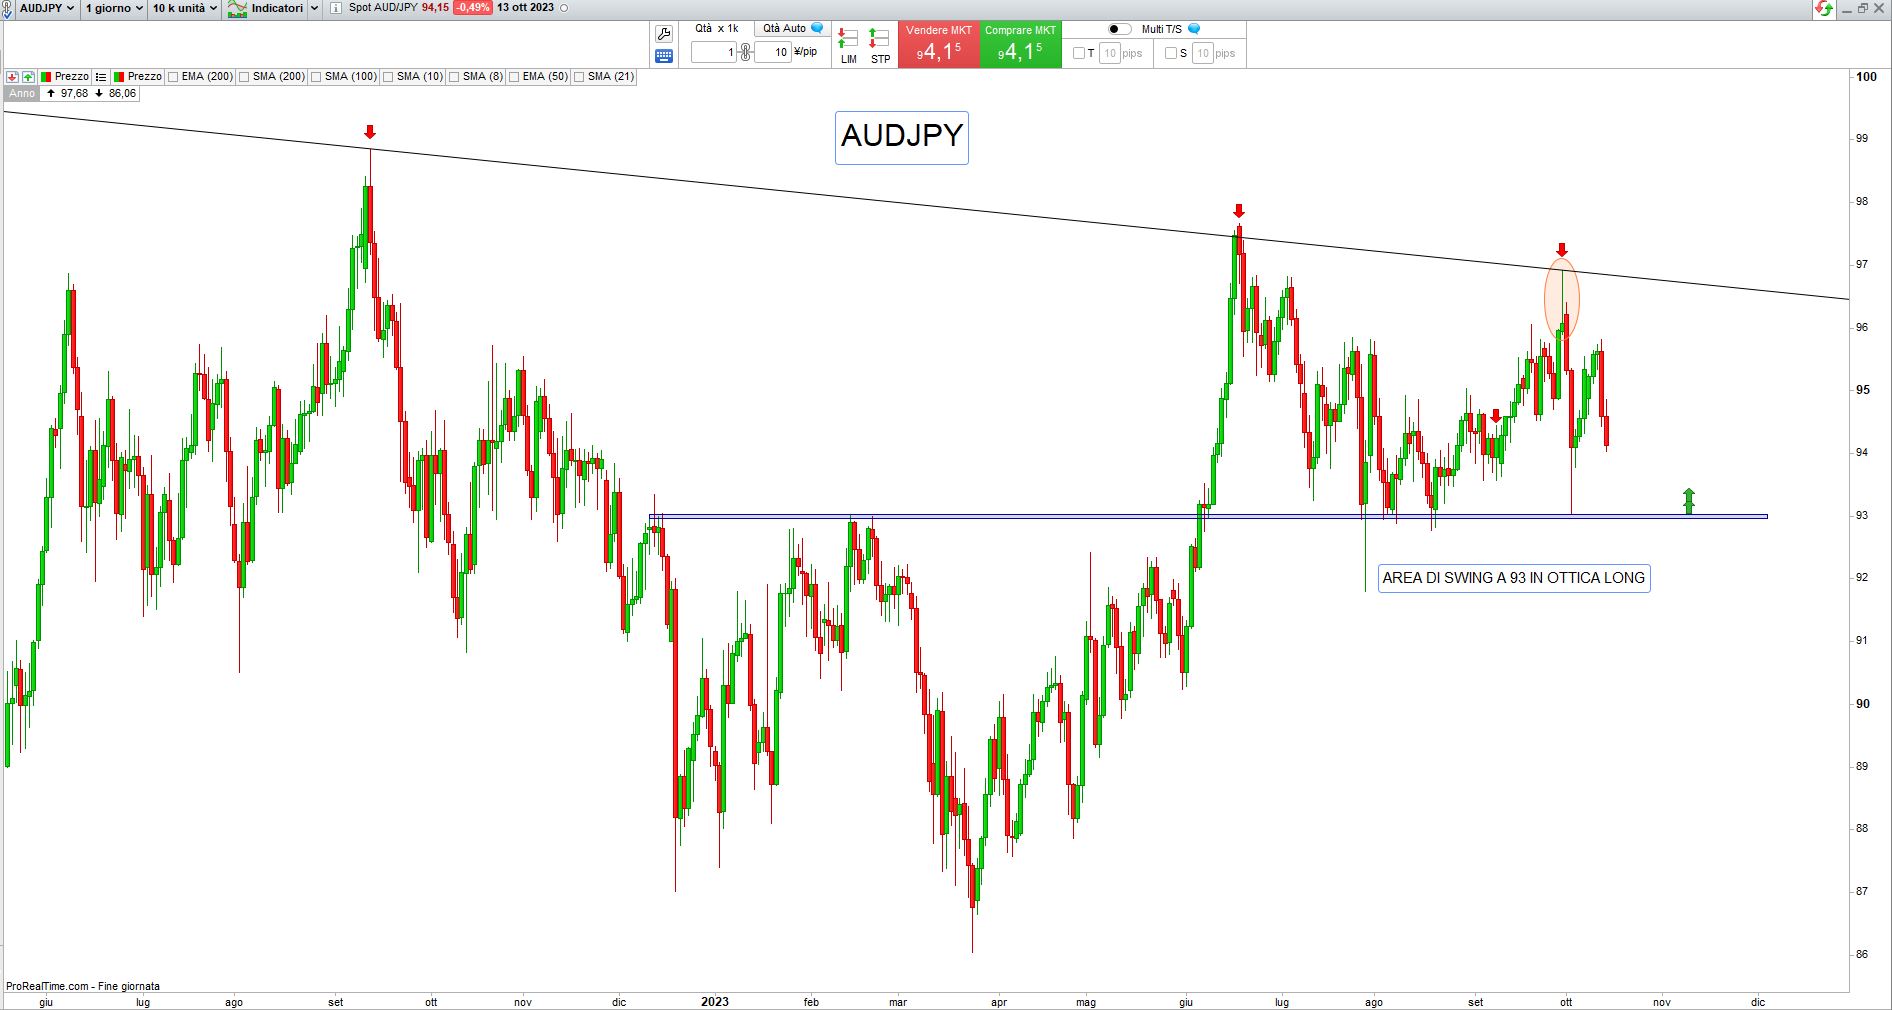Click the Vendere MKT sell button
Screen dimensions: 1892x1010
(x=939, y=45)
